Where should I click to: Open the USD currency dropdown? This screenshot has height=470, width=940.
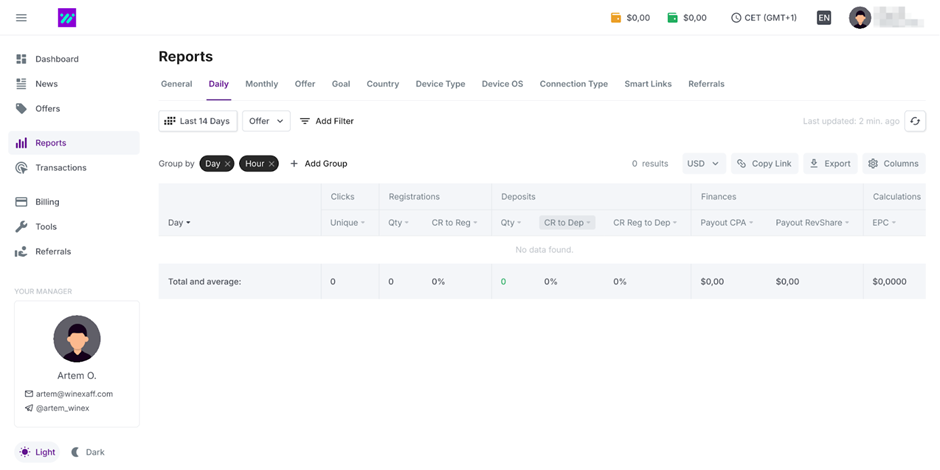tap(703, 164)
